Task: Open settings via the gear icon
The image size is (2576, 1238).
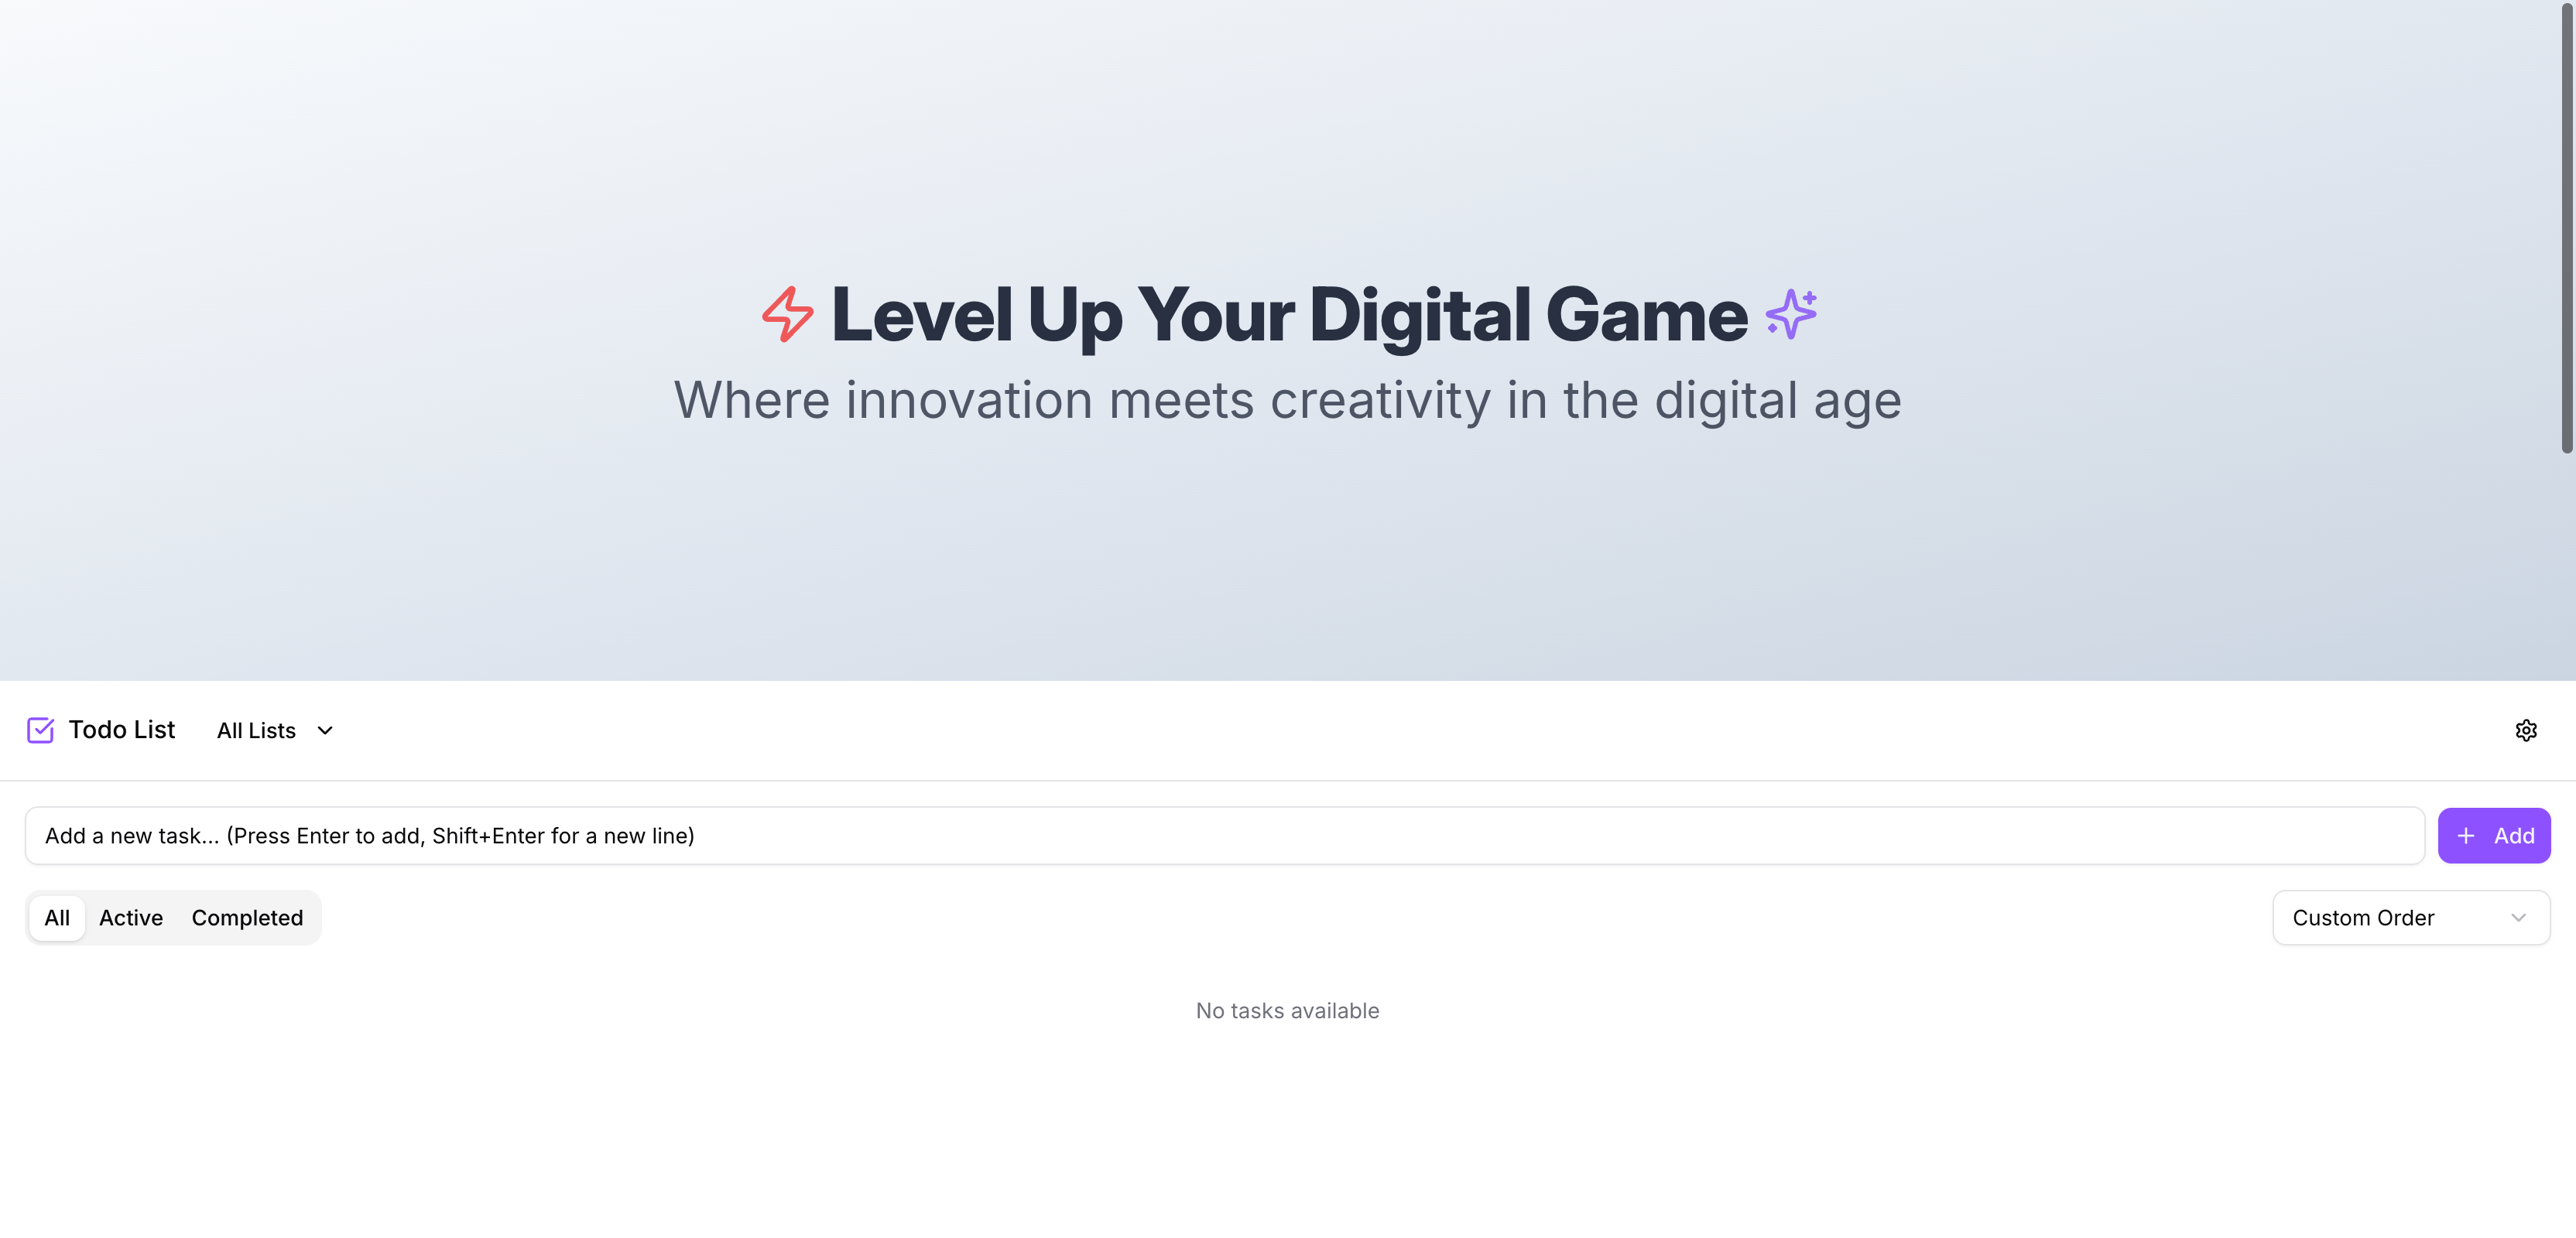Action: [x=2526, y=730]
